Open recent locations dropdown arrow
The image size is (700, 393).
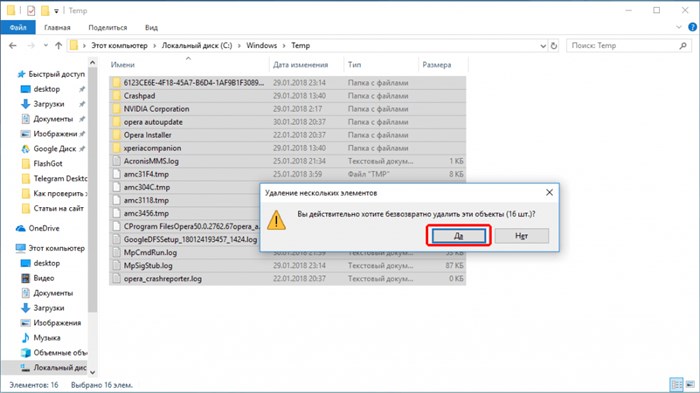click(x=45, y=46)
